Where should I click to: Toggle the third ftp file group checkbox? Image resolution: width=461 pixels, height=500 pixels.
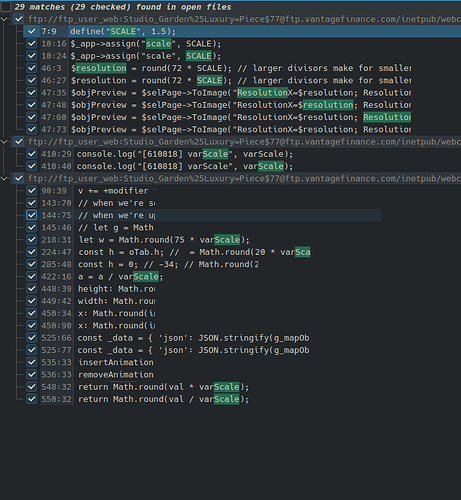(x=19, y=178)
